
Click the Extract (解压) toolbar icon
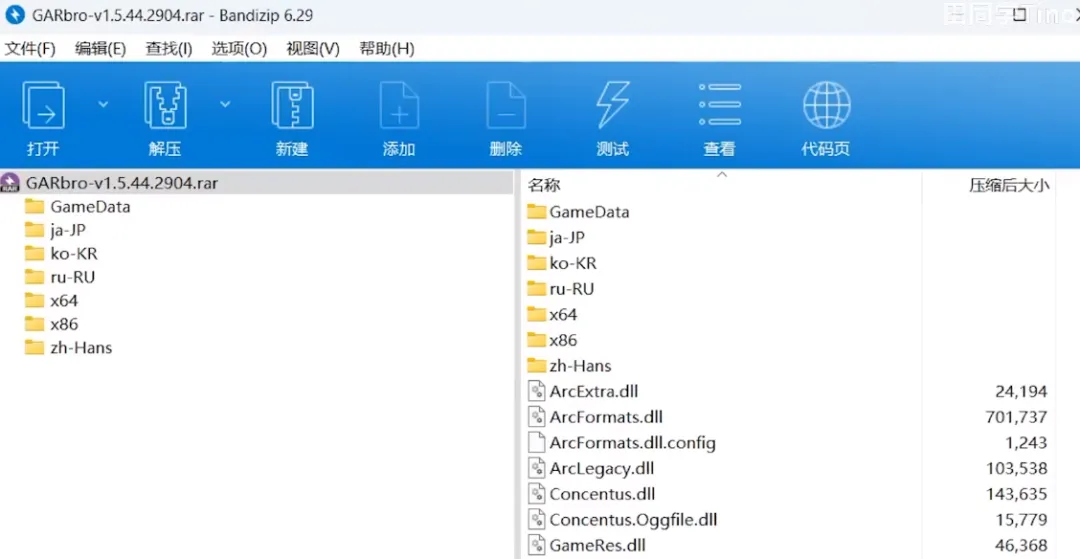(x=165, y=105)
